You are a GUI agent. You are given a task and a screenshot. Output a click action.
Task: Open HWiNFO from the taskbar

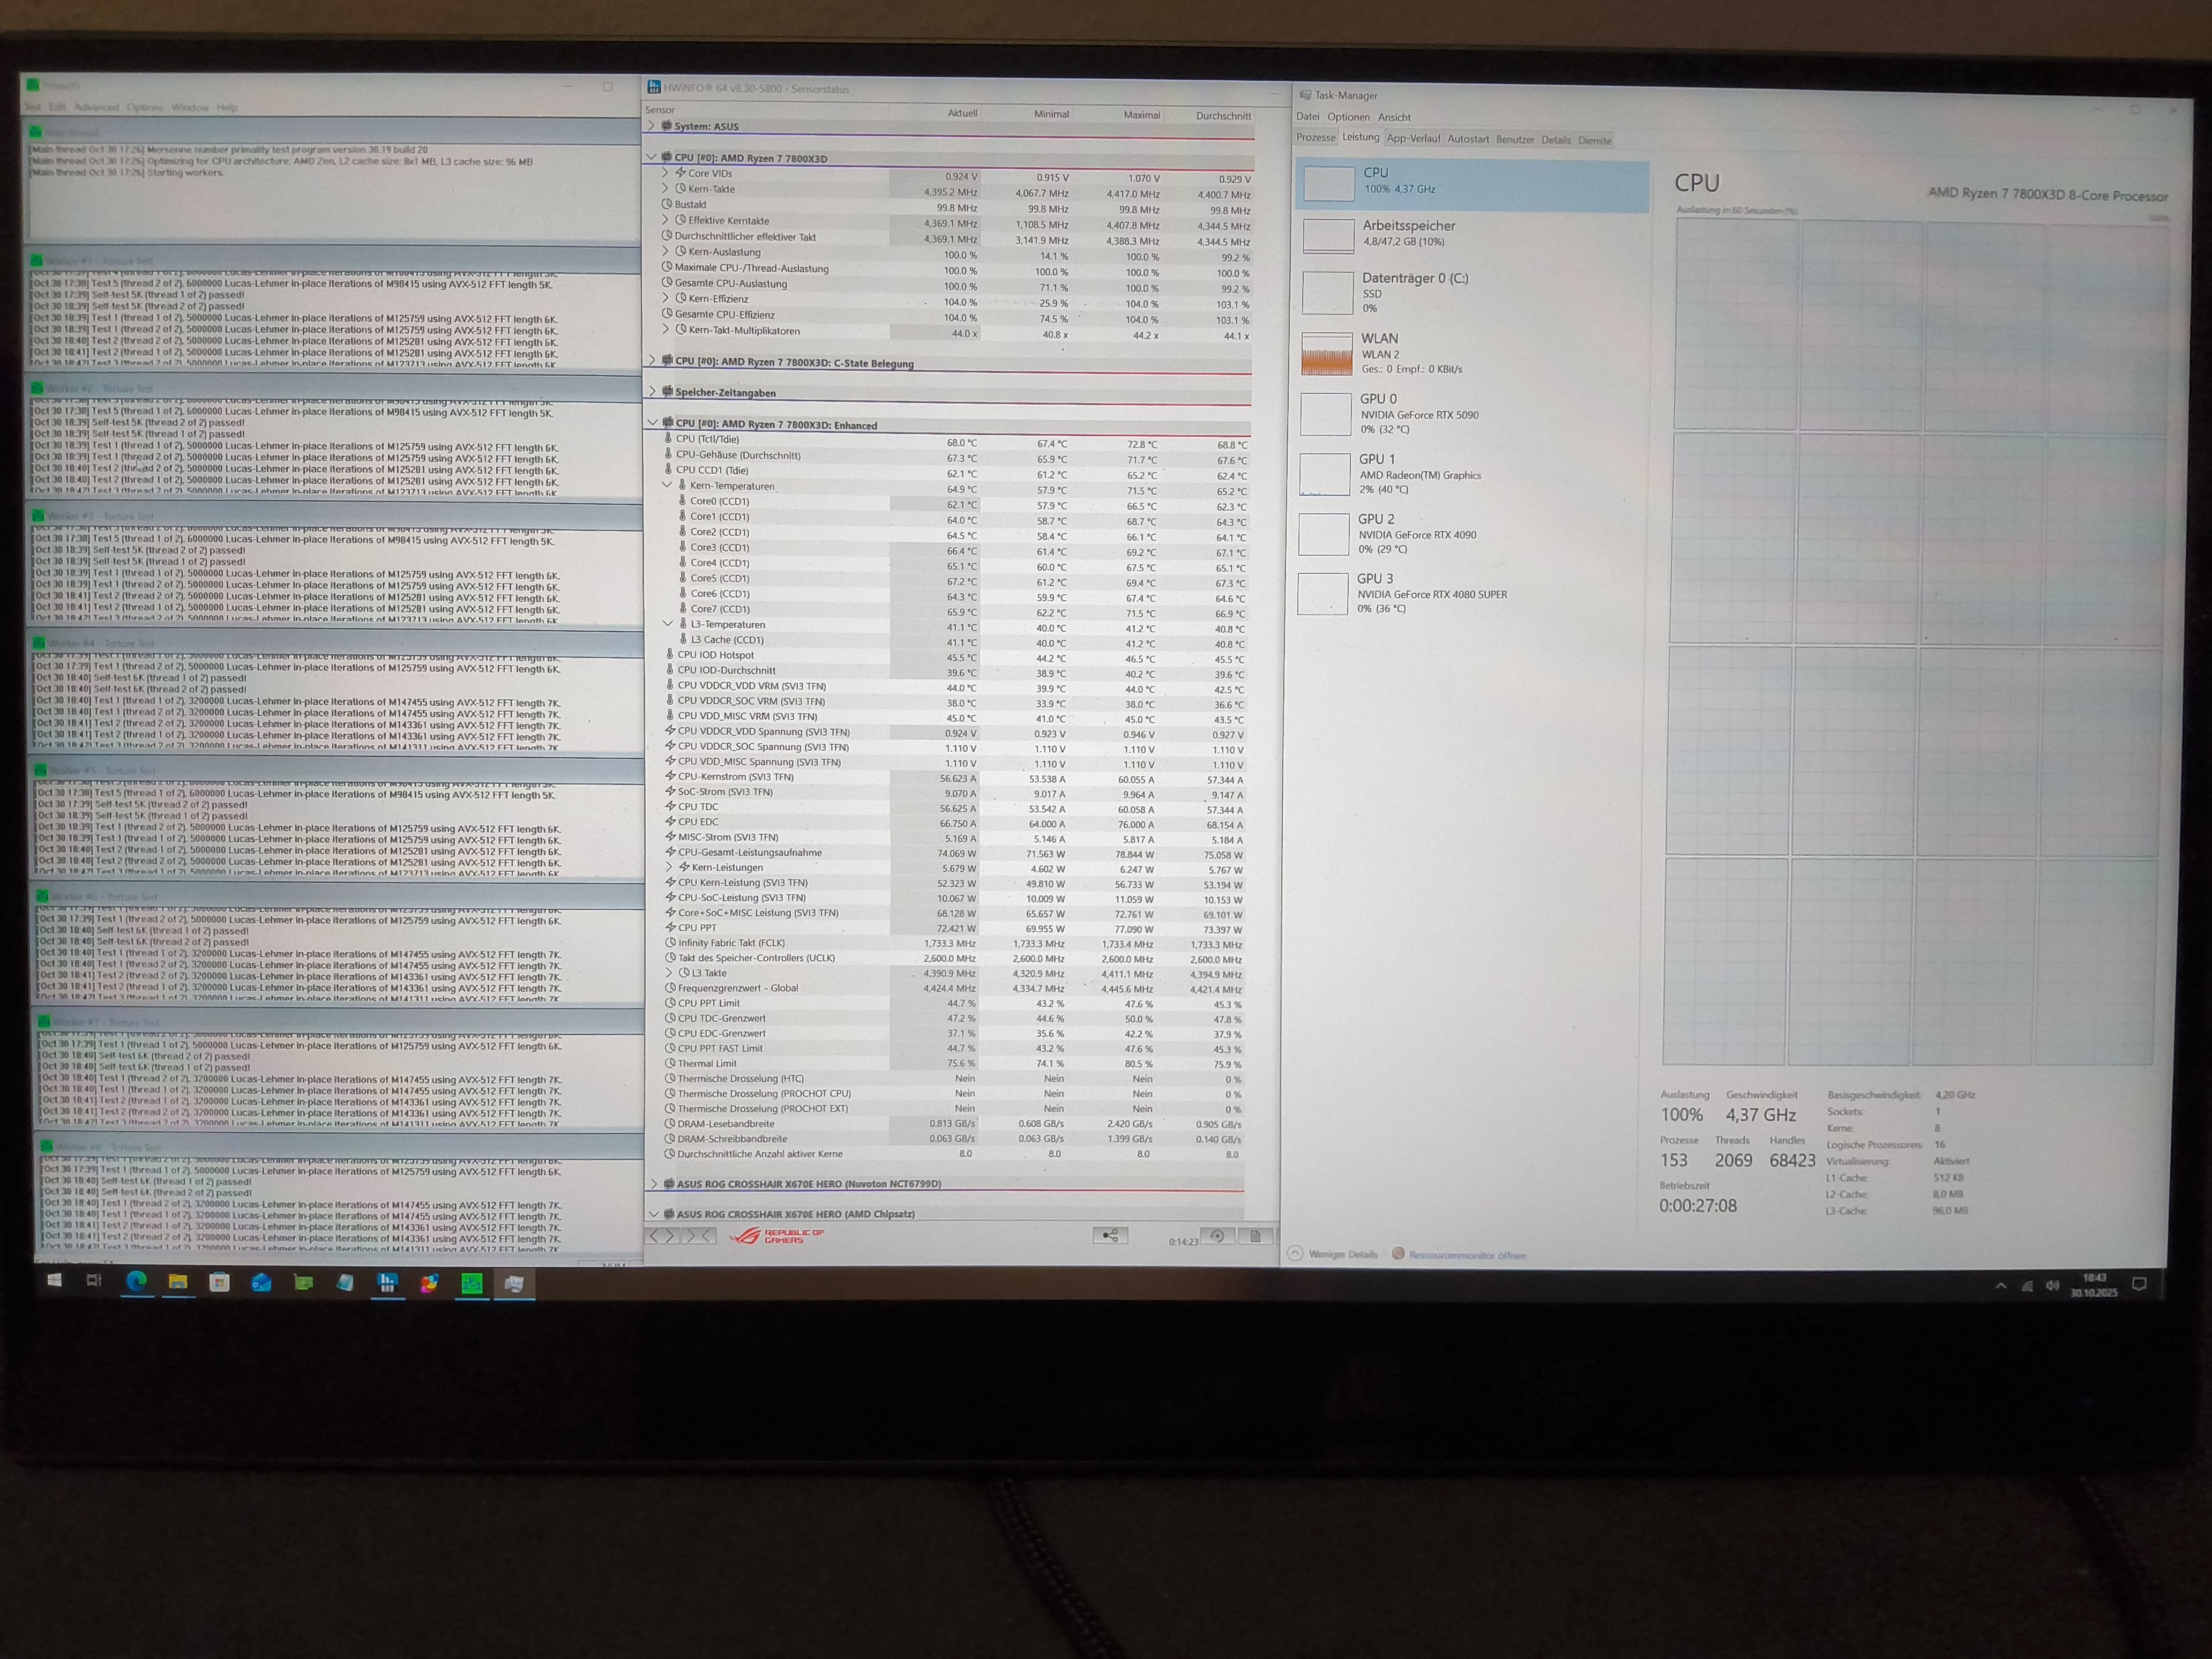click(387, 1283)
